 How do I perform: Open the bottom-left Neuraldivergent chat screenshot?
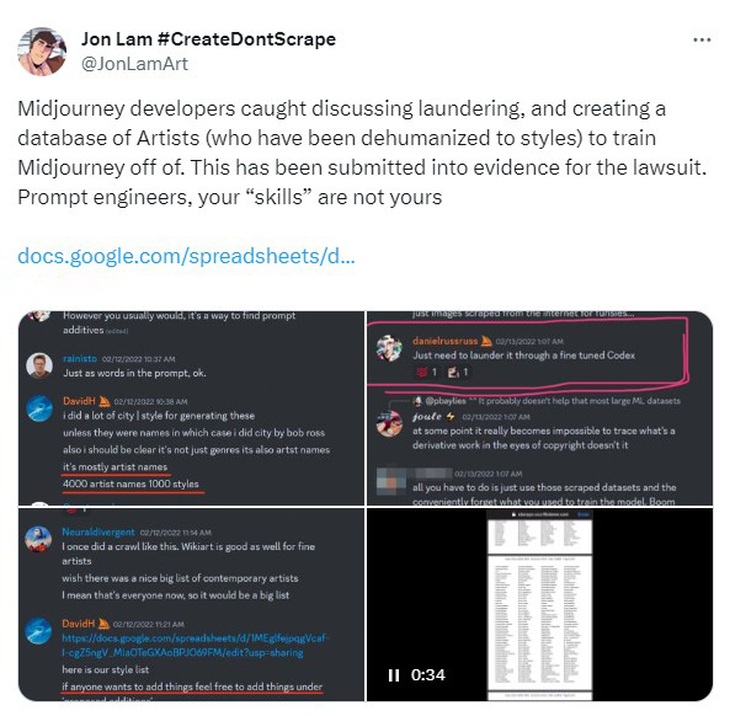coord(191,604)
